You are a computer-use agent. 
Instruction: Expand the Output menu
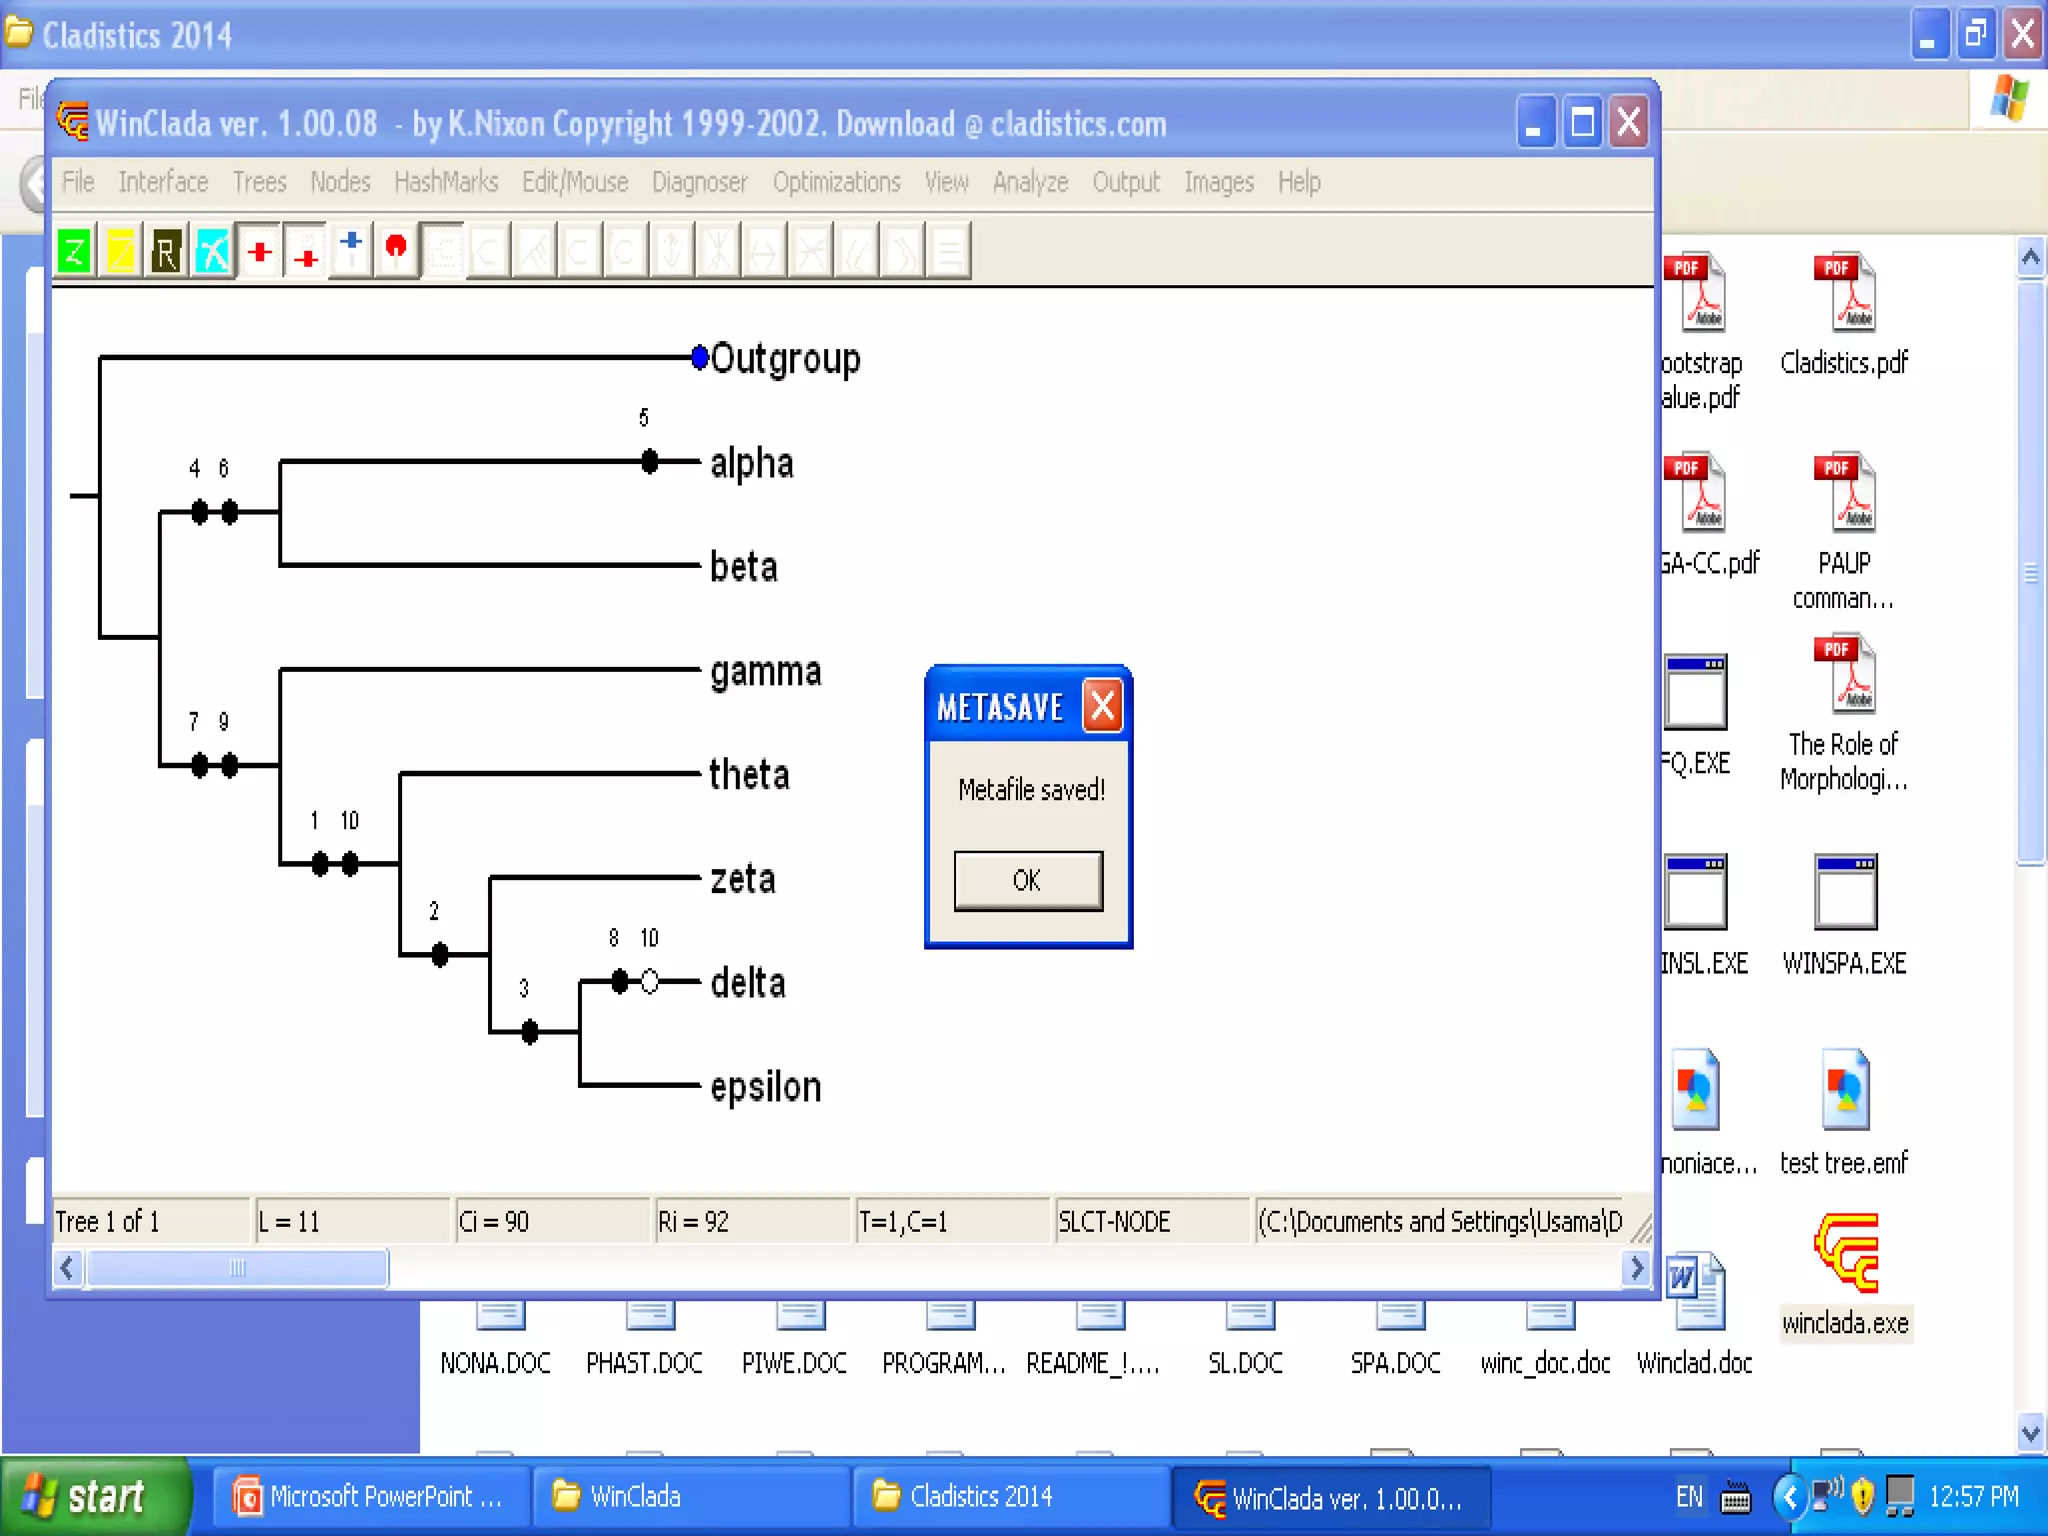click(1125, 182)
